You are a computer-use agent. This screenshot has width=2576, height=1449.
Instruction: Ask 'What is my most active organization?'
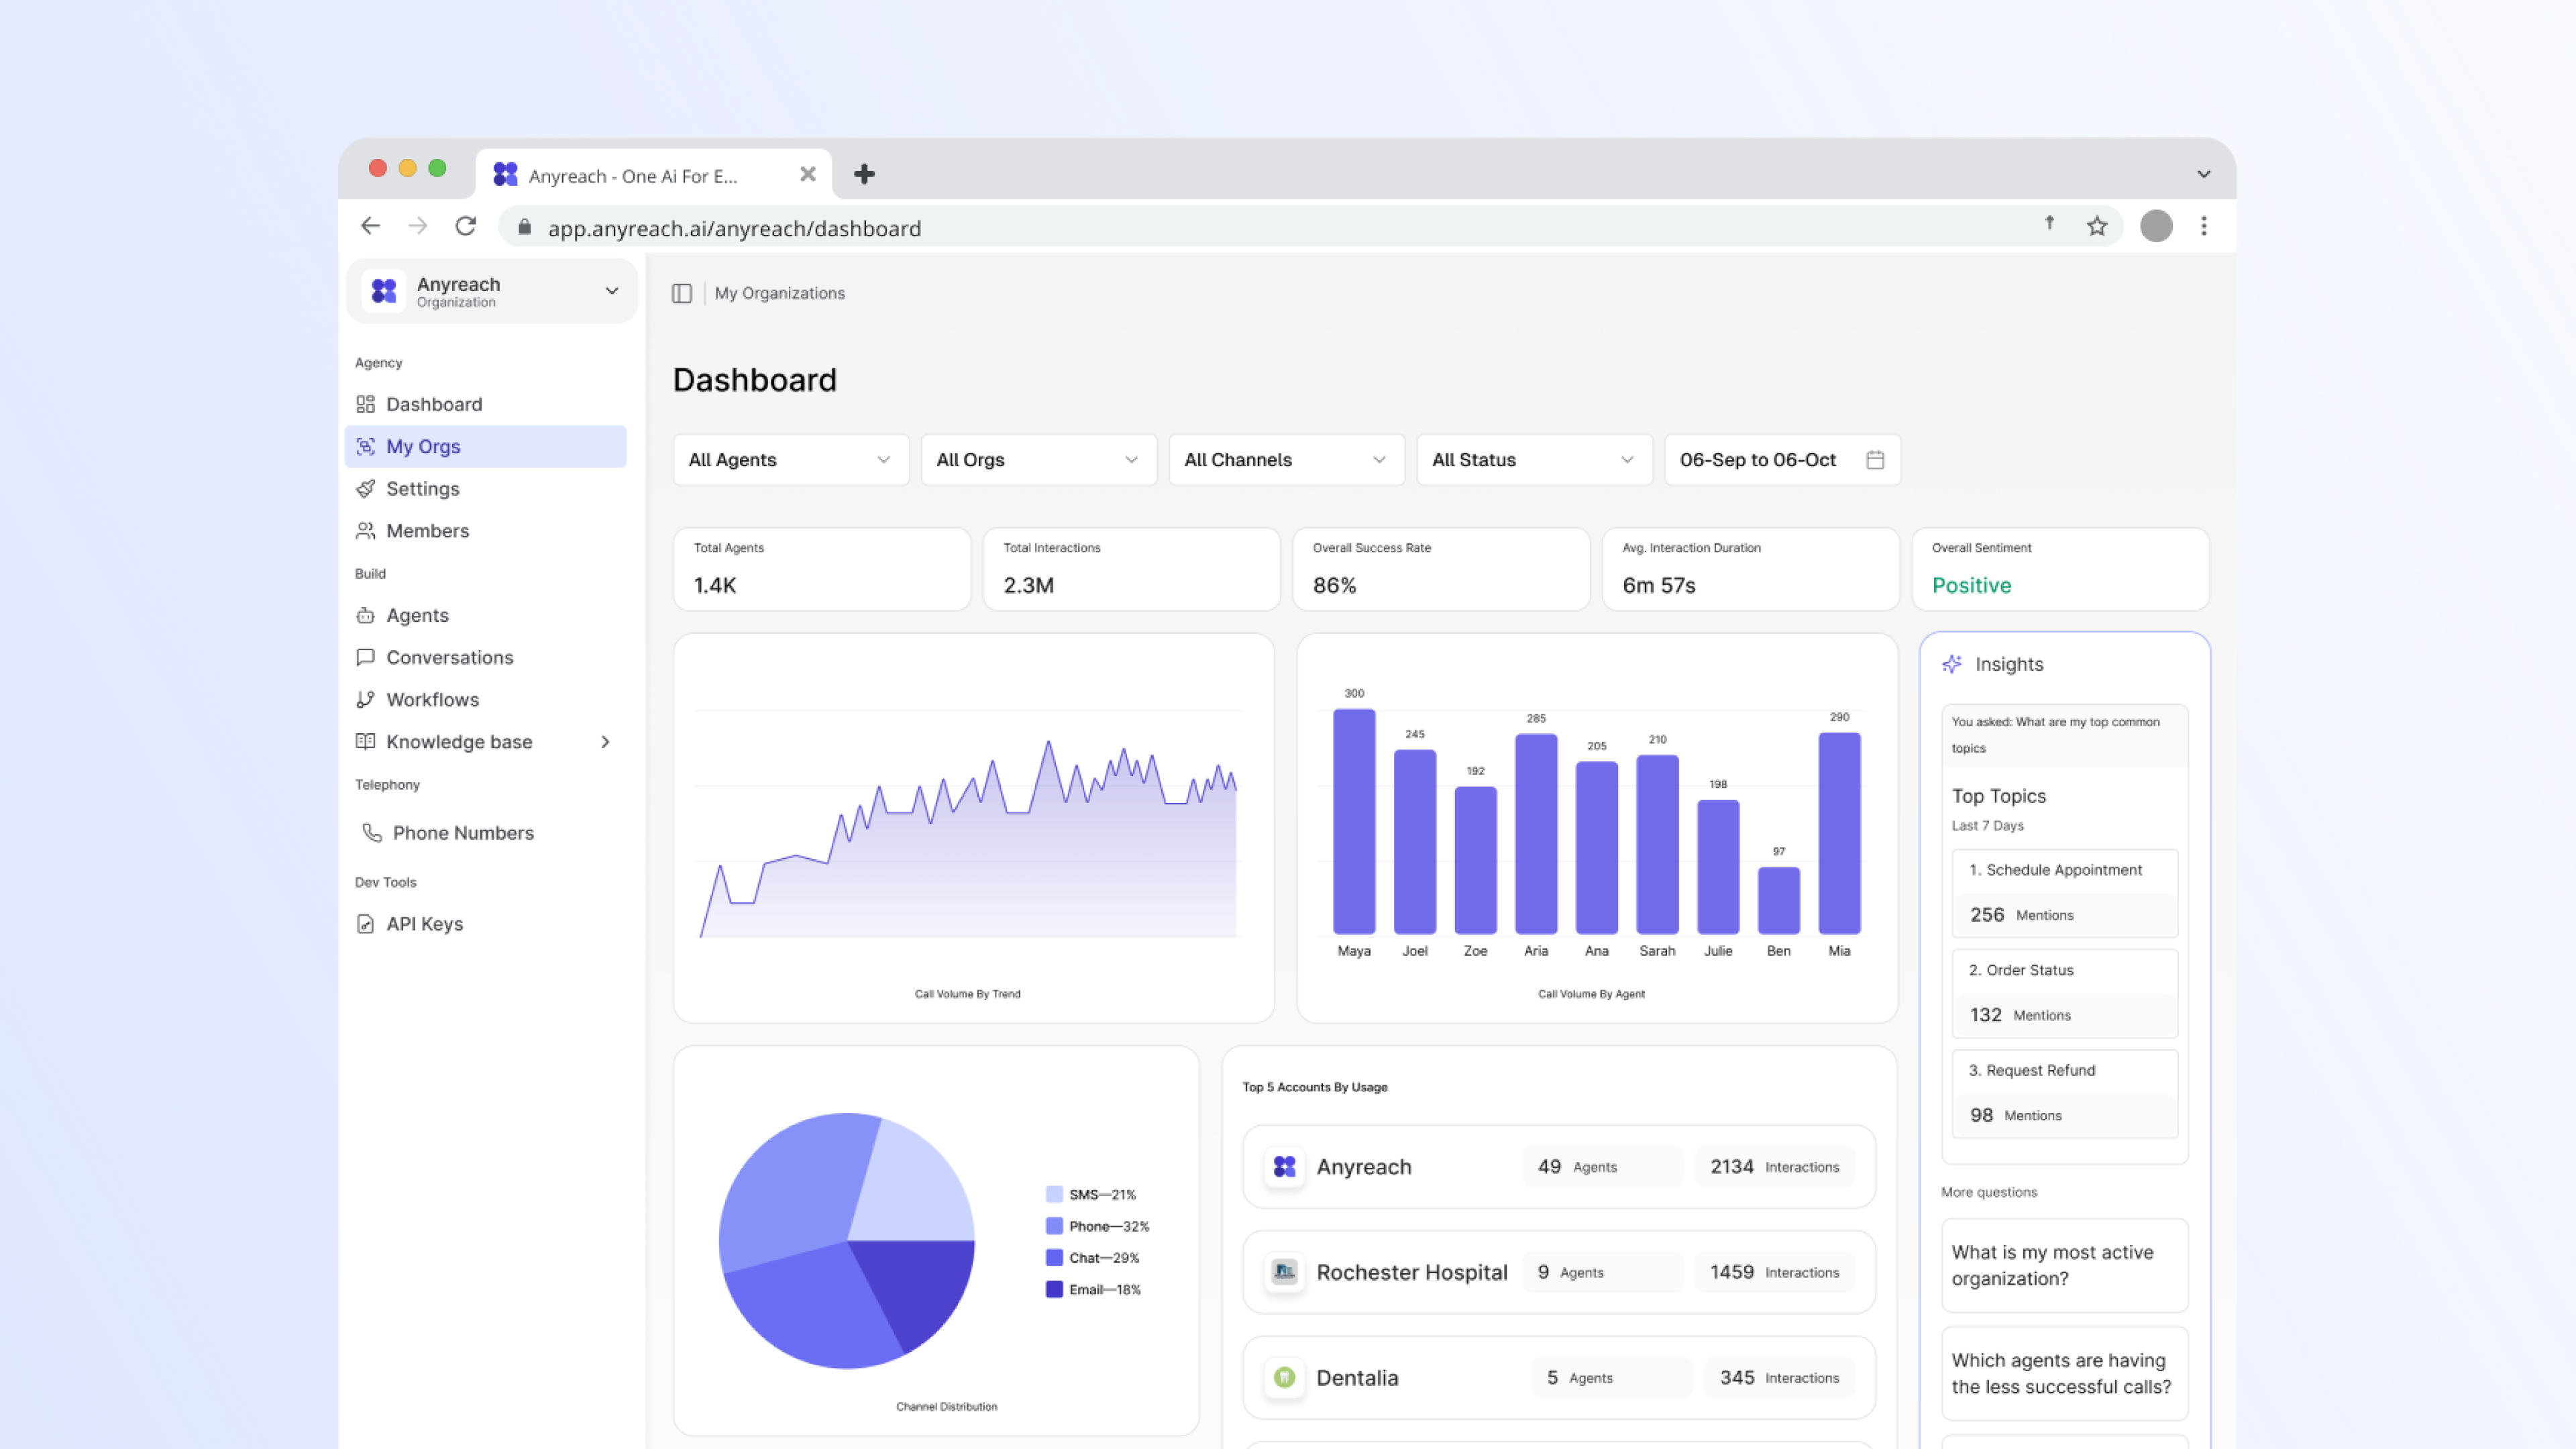point(2064,1265)
